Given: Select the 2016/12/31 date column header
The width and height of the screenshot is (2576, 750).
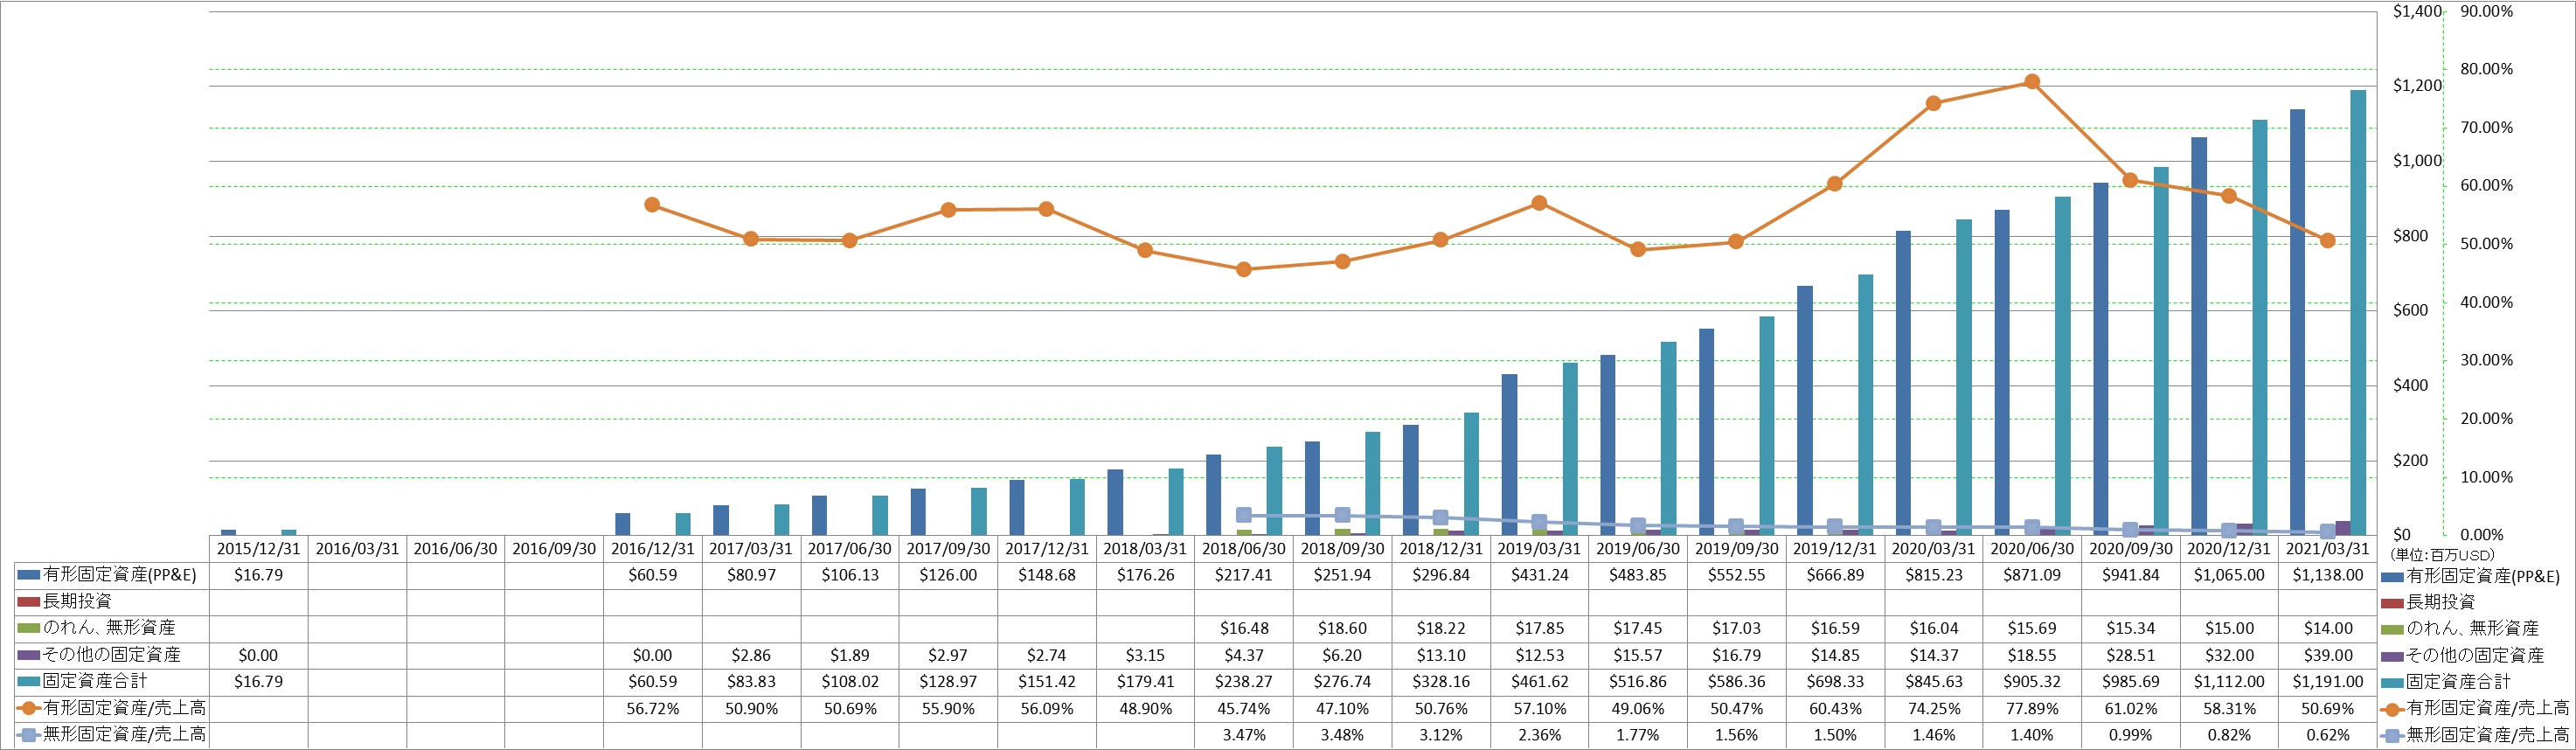Looking at the screenshot, I should click(653, 549).
